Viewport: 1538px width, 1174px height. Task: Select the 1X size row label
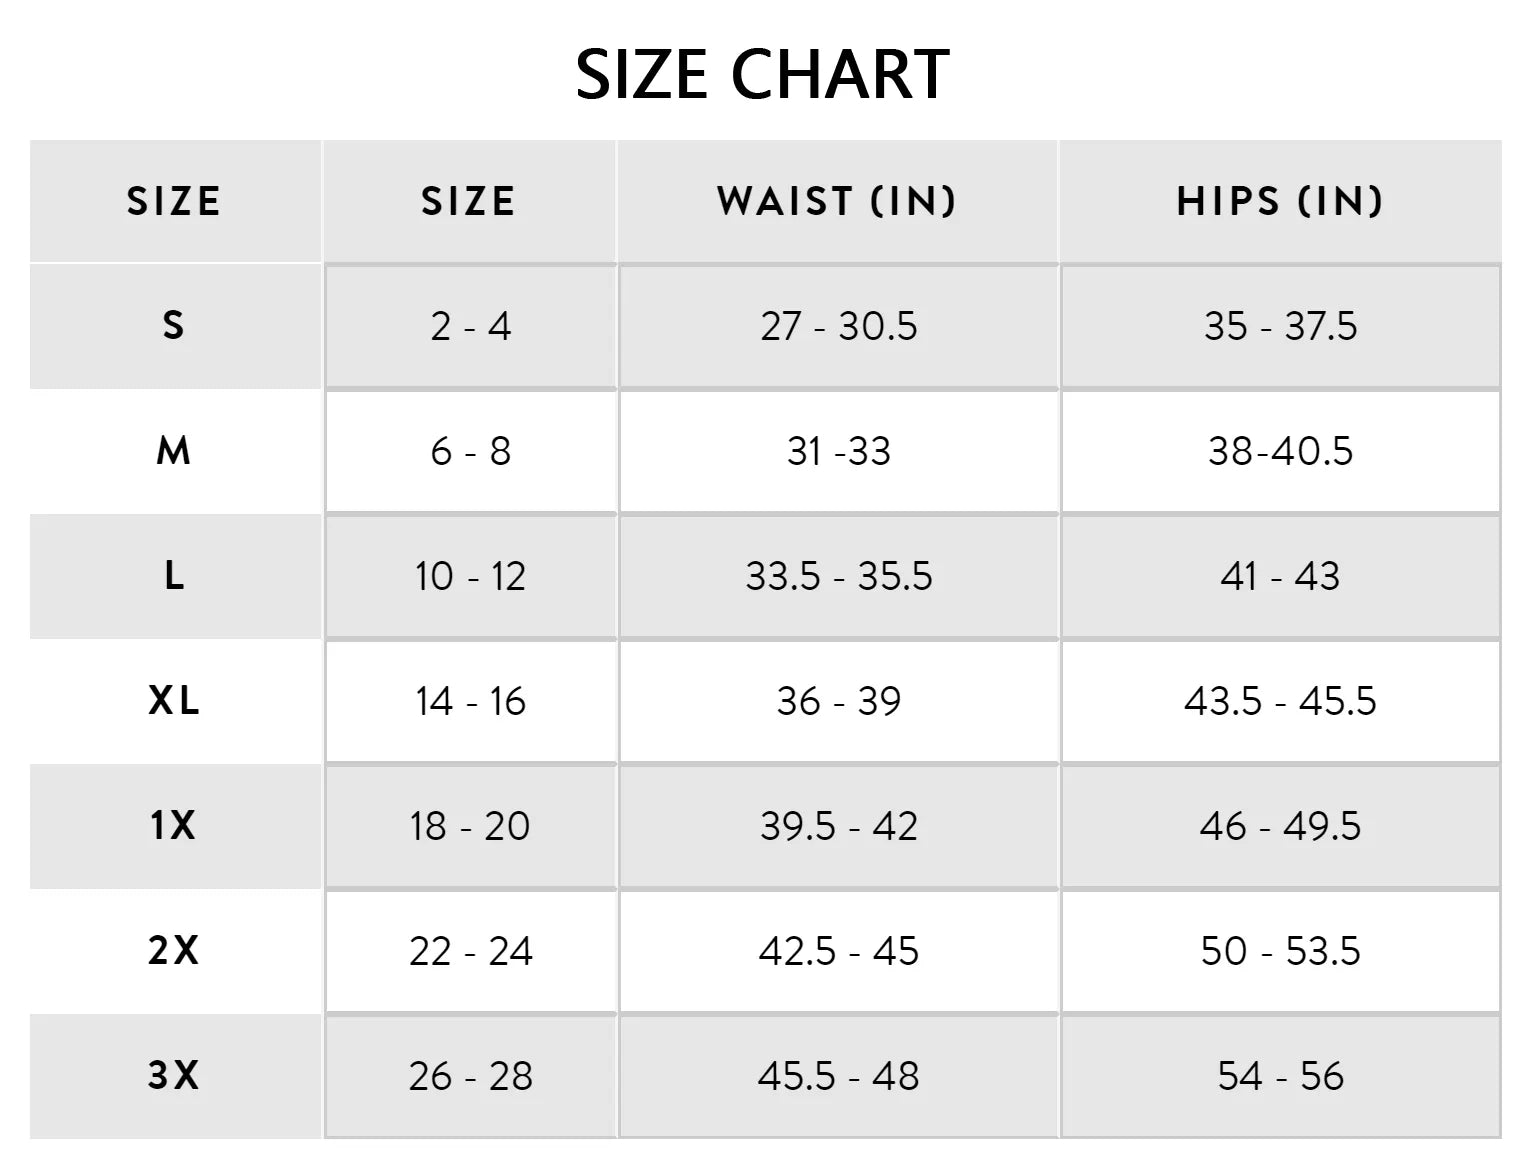pyautogui.click(x=174, y=826)
